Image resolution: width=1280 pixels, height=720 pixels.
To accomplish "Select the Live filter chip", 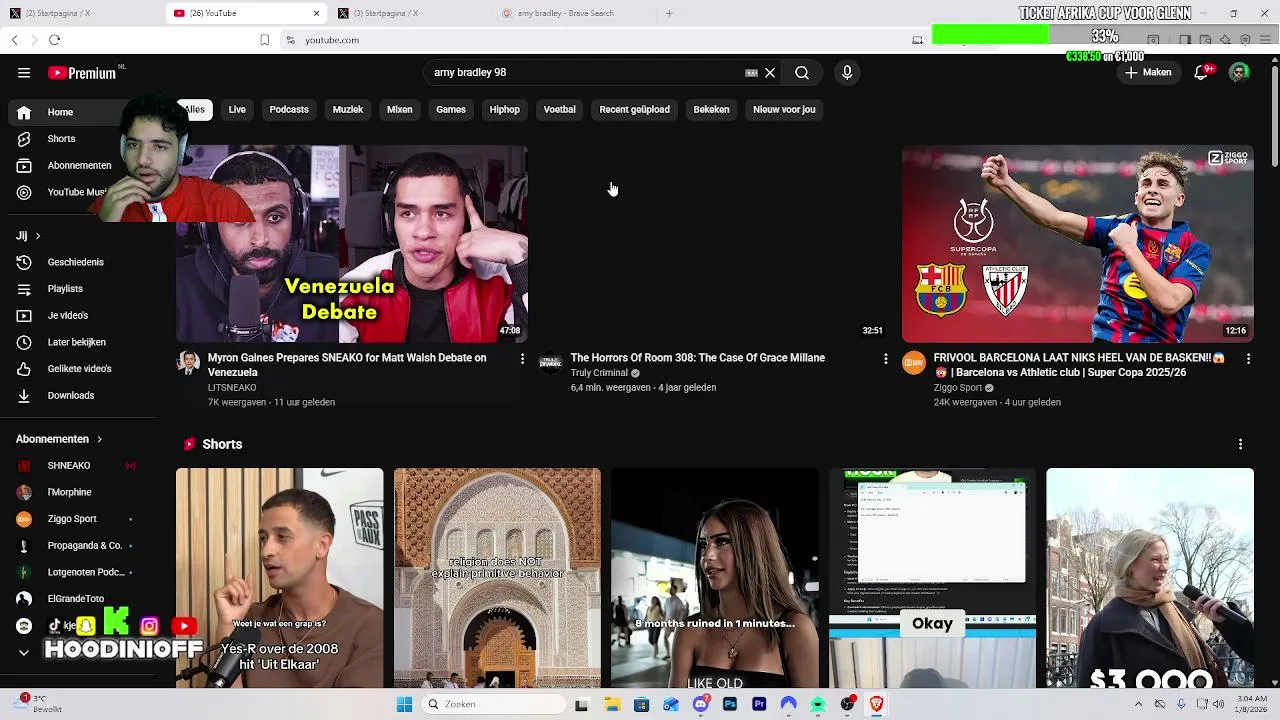I will pyautogui.click(x=237, y=110).
